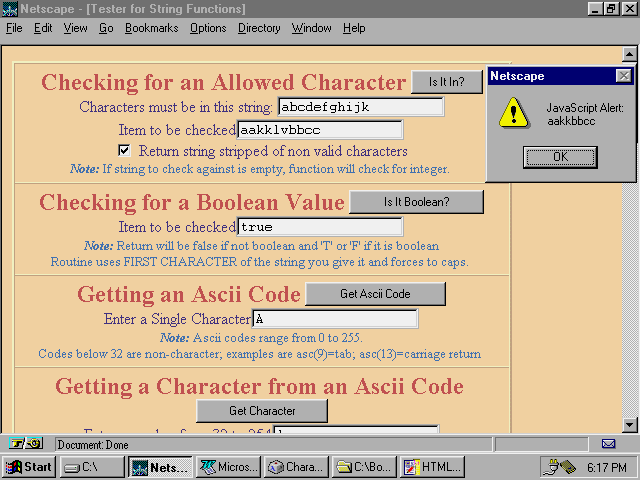This screenshot has width=640, height=480.
Task: Open the mail envelope icon in status bar
Action: click(x=608, y=444)
